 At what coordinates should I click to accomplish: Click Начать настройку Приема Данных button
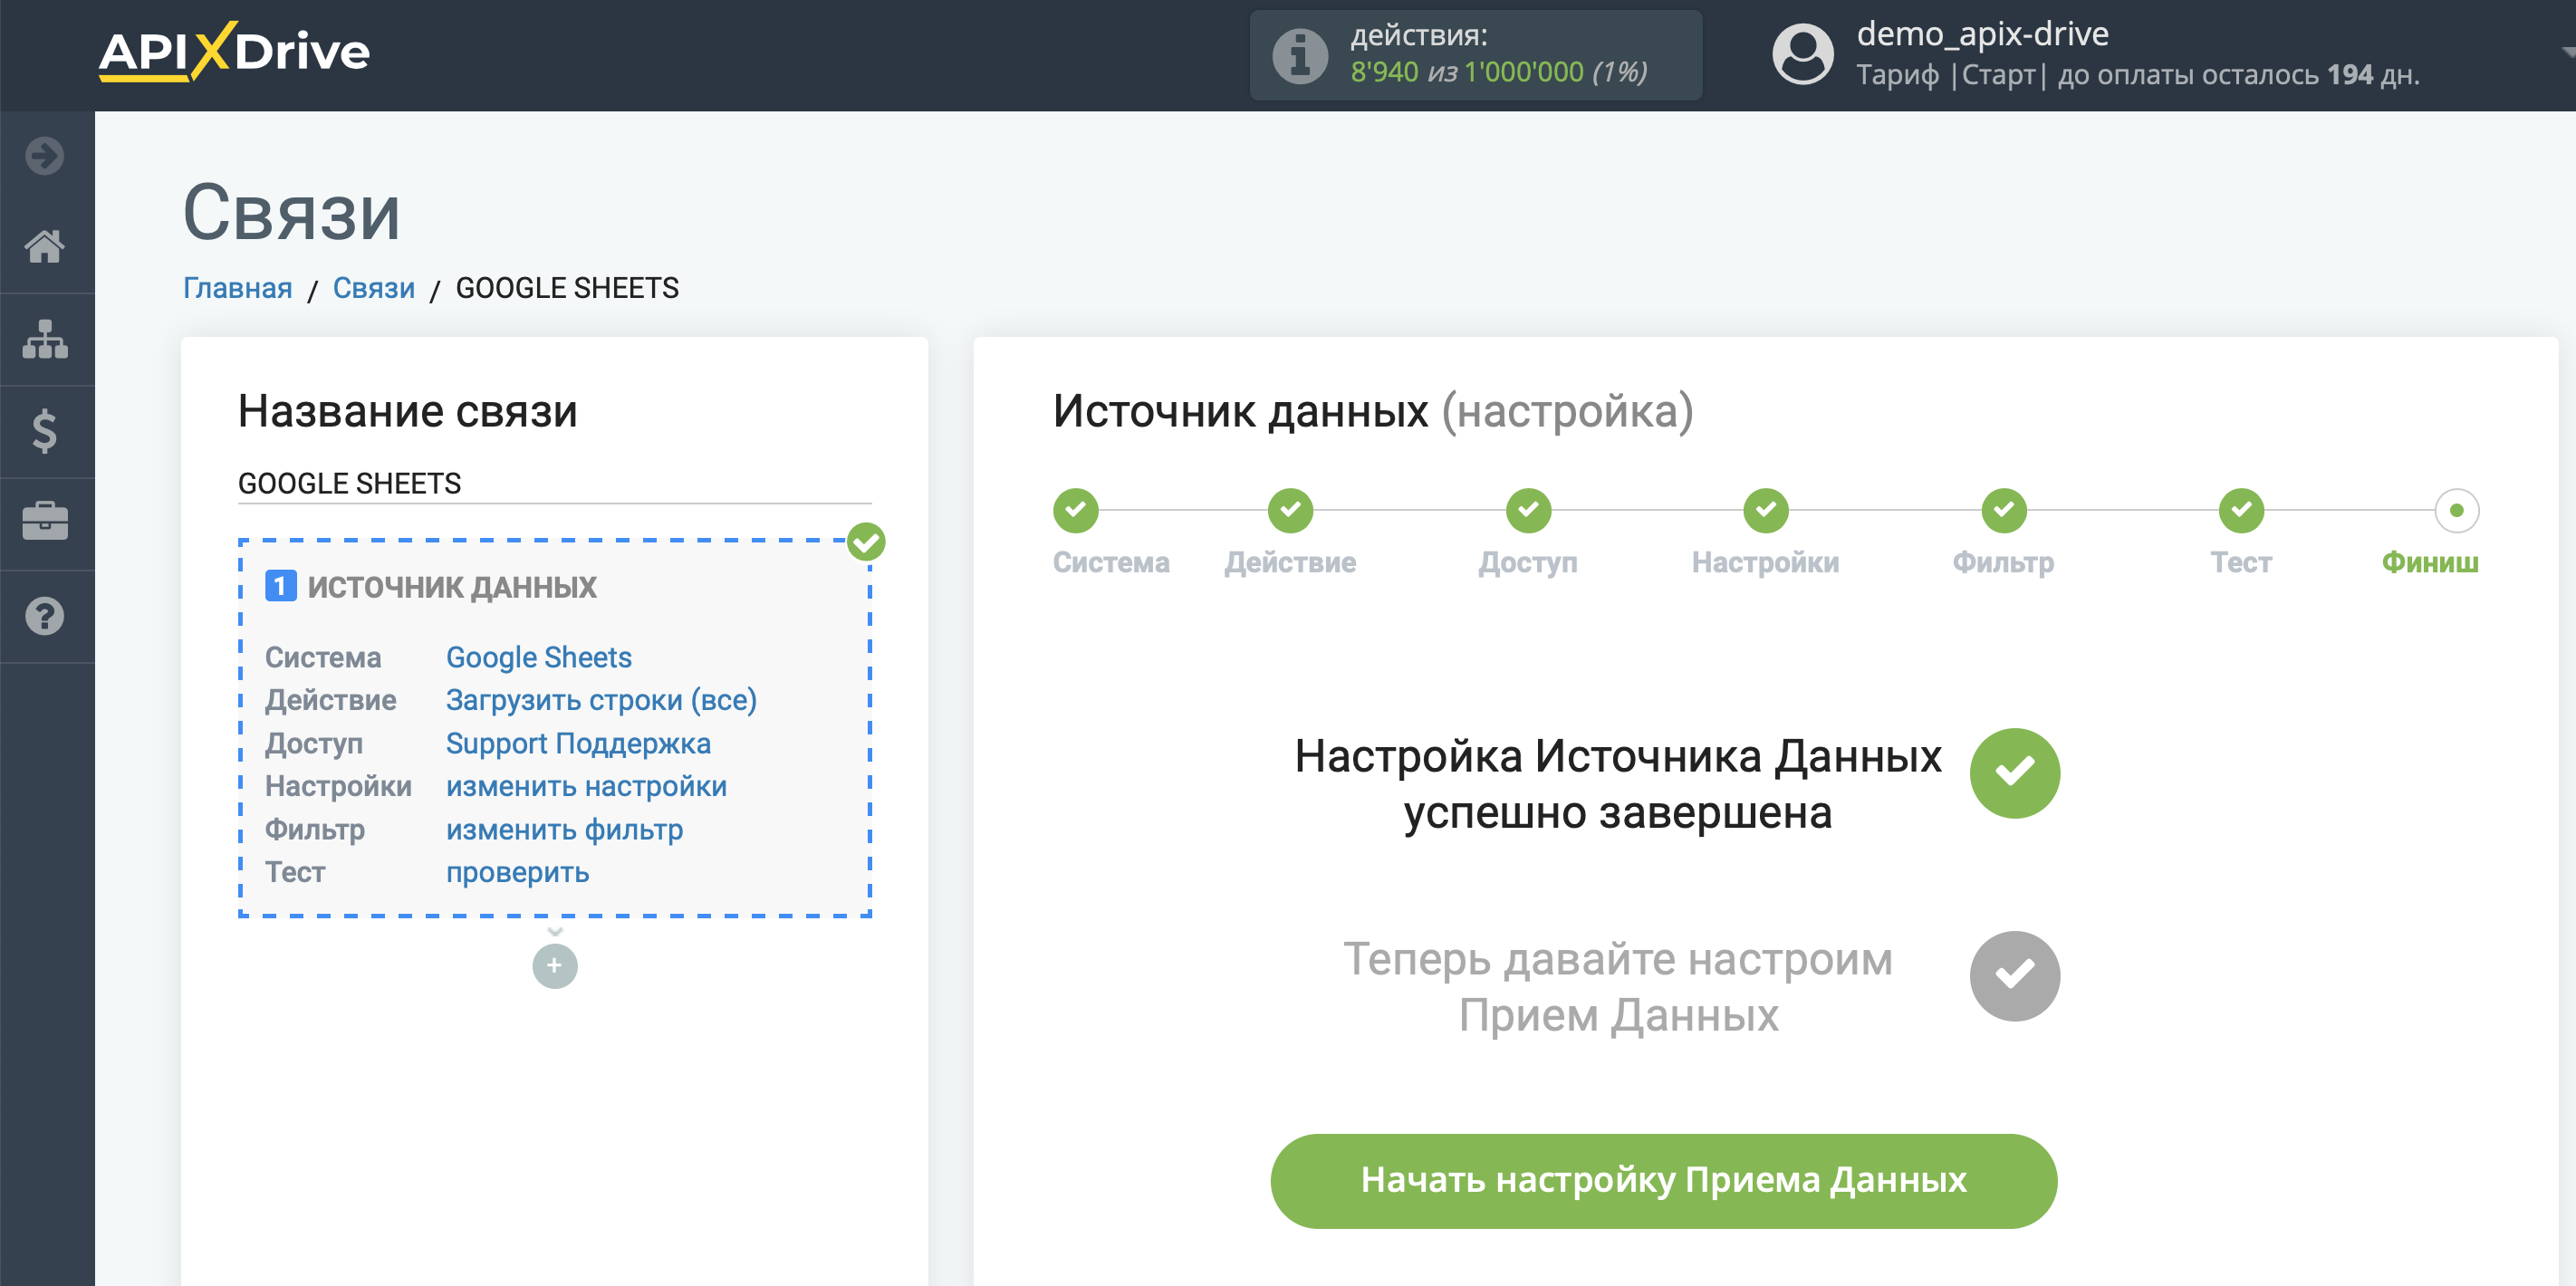[x=1663, y=1181]
